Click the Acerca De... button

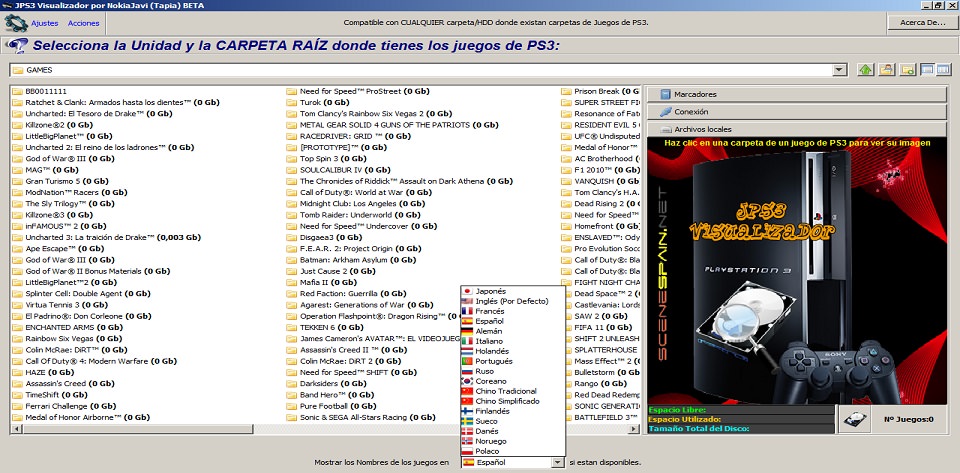point(923,23)
